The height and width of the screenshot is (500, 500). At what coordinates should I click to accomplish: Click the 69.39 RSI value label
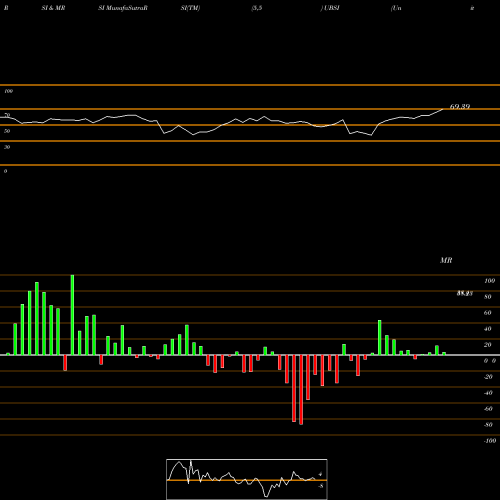(x=460, y=107)
